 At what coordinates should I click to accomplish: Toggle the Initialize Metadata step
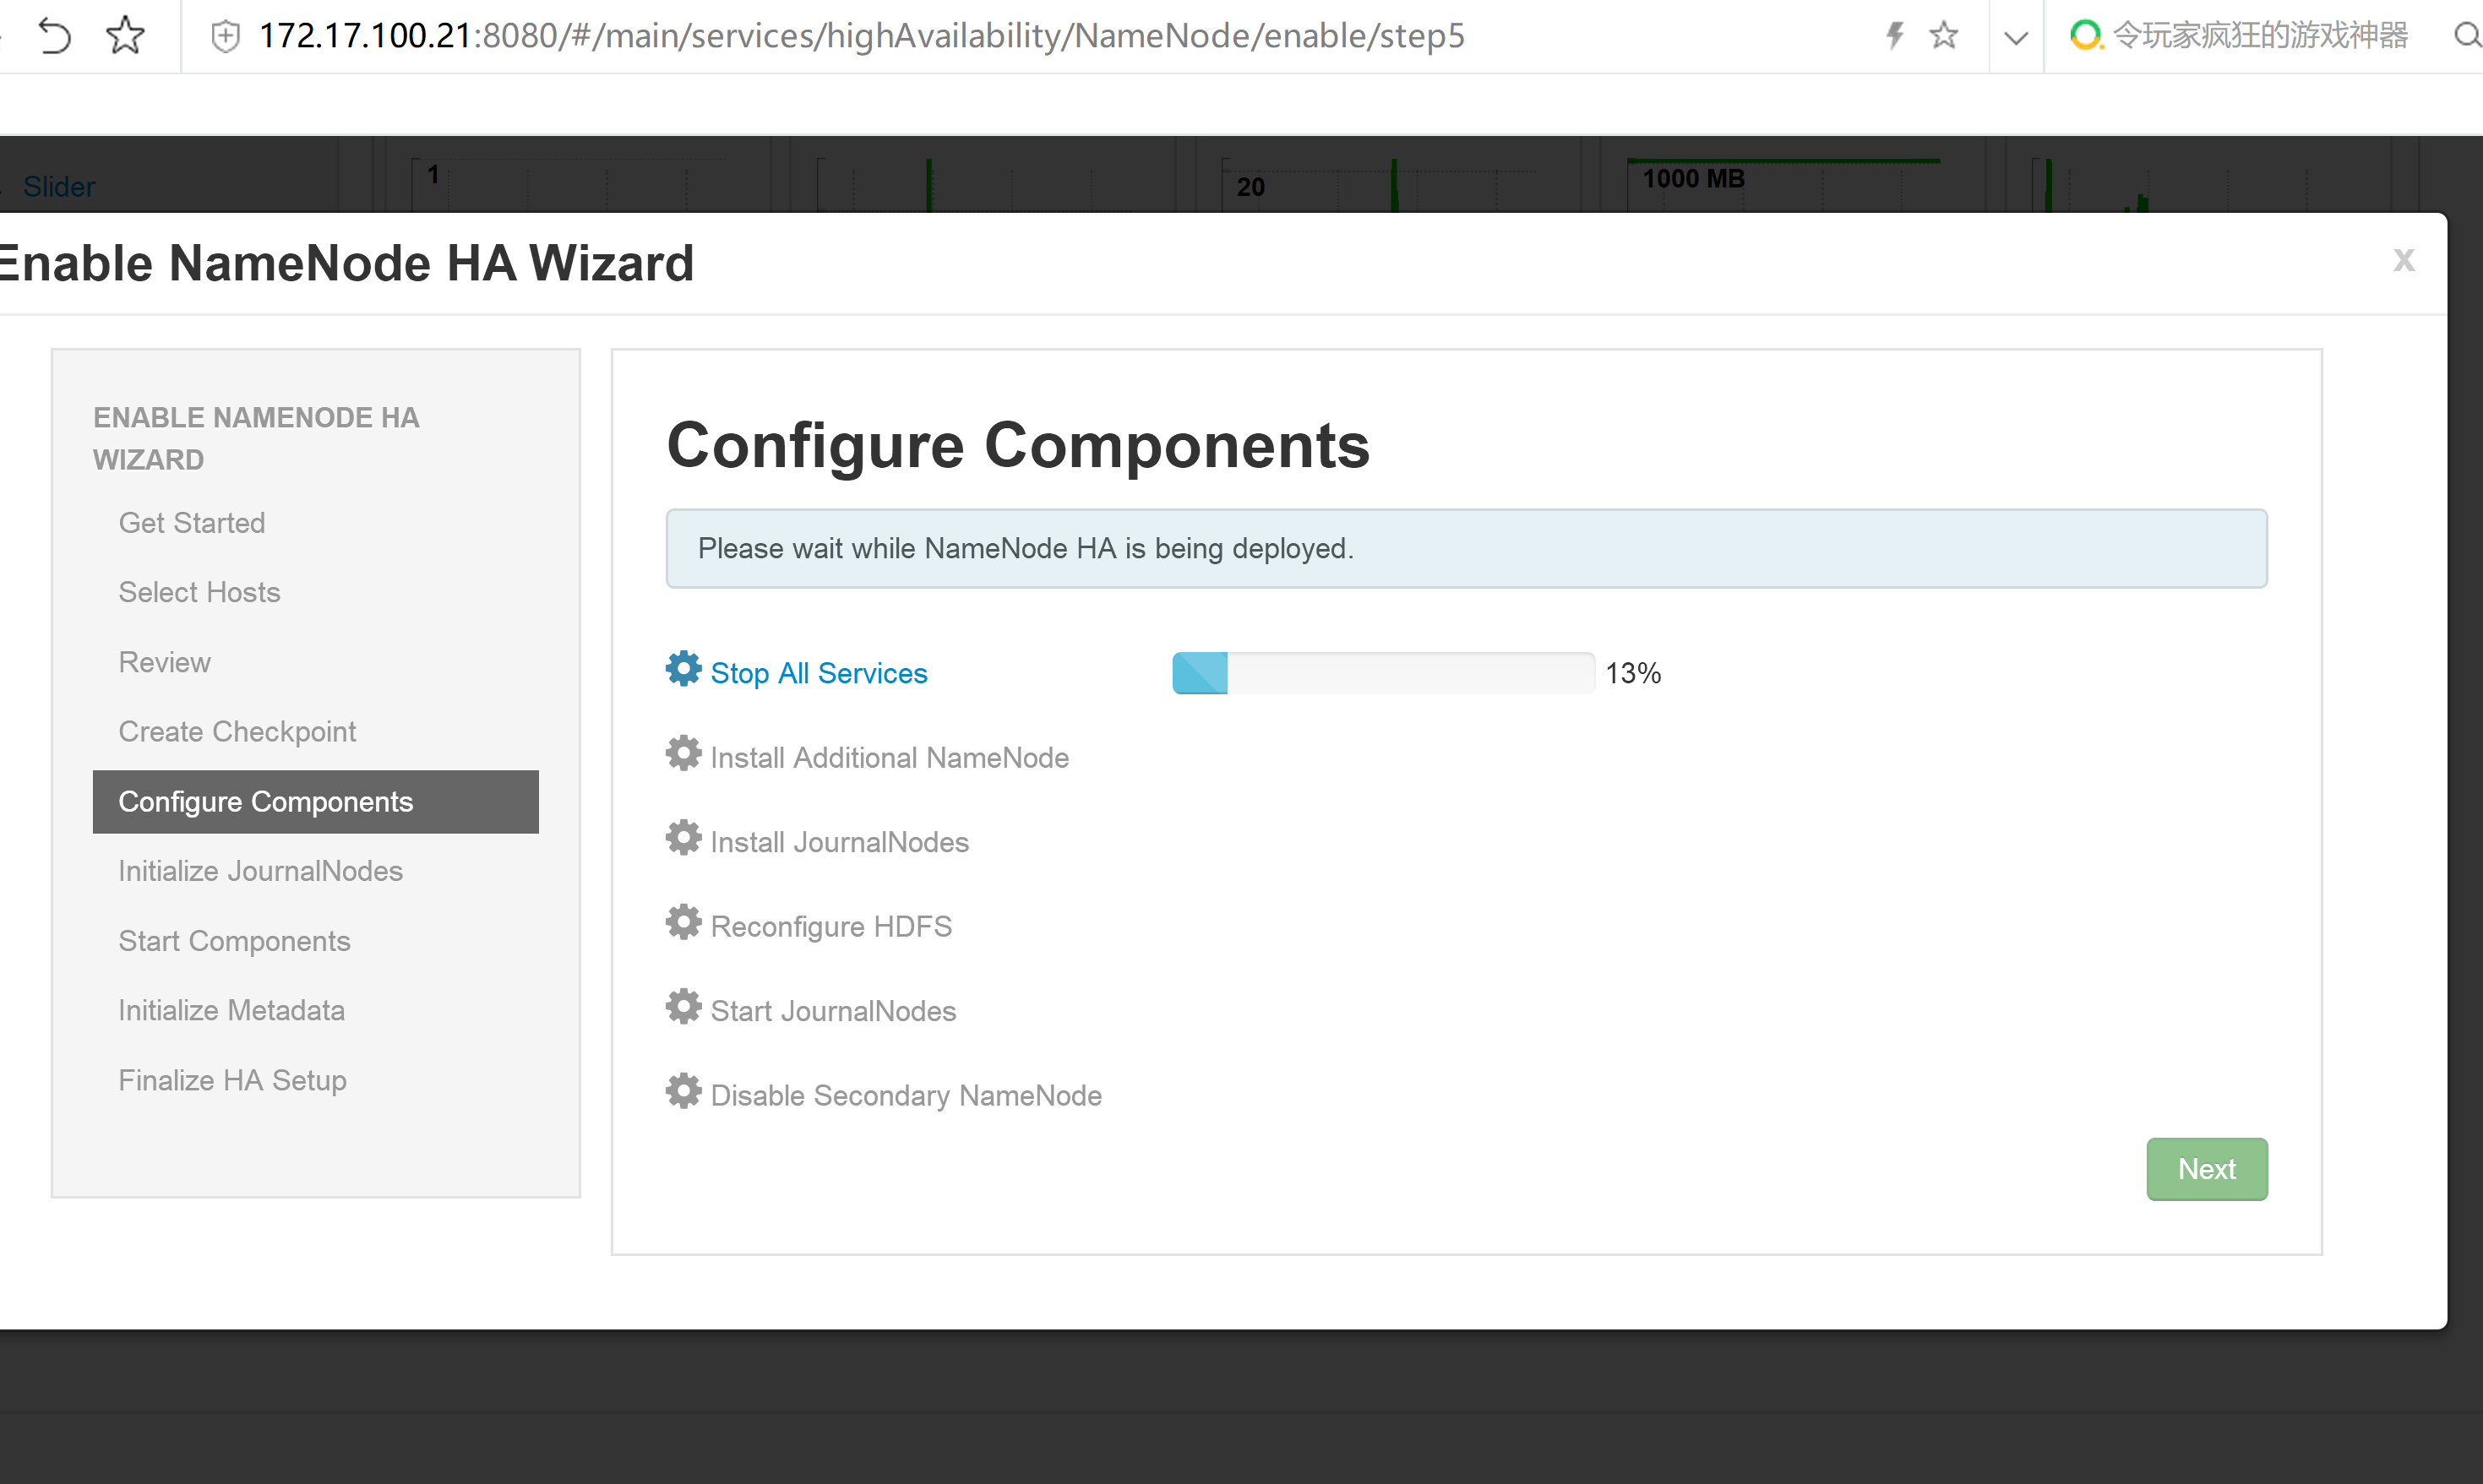[x=231, y=1008]
